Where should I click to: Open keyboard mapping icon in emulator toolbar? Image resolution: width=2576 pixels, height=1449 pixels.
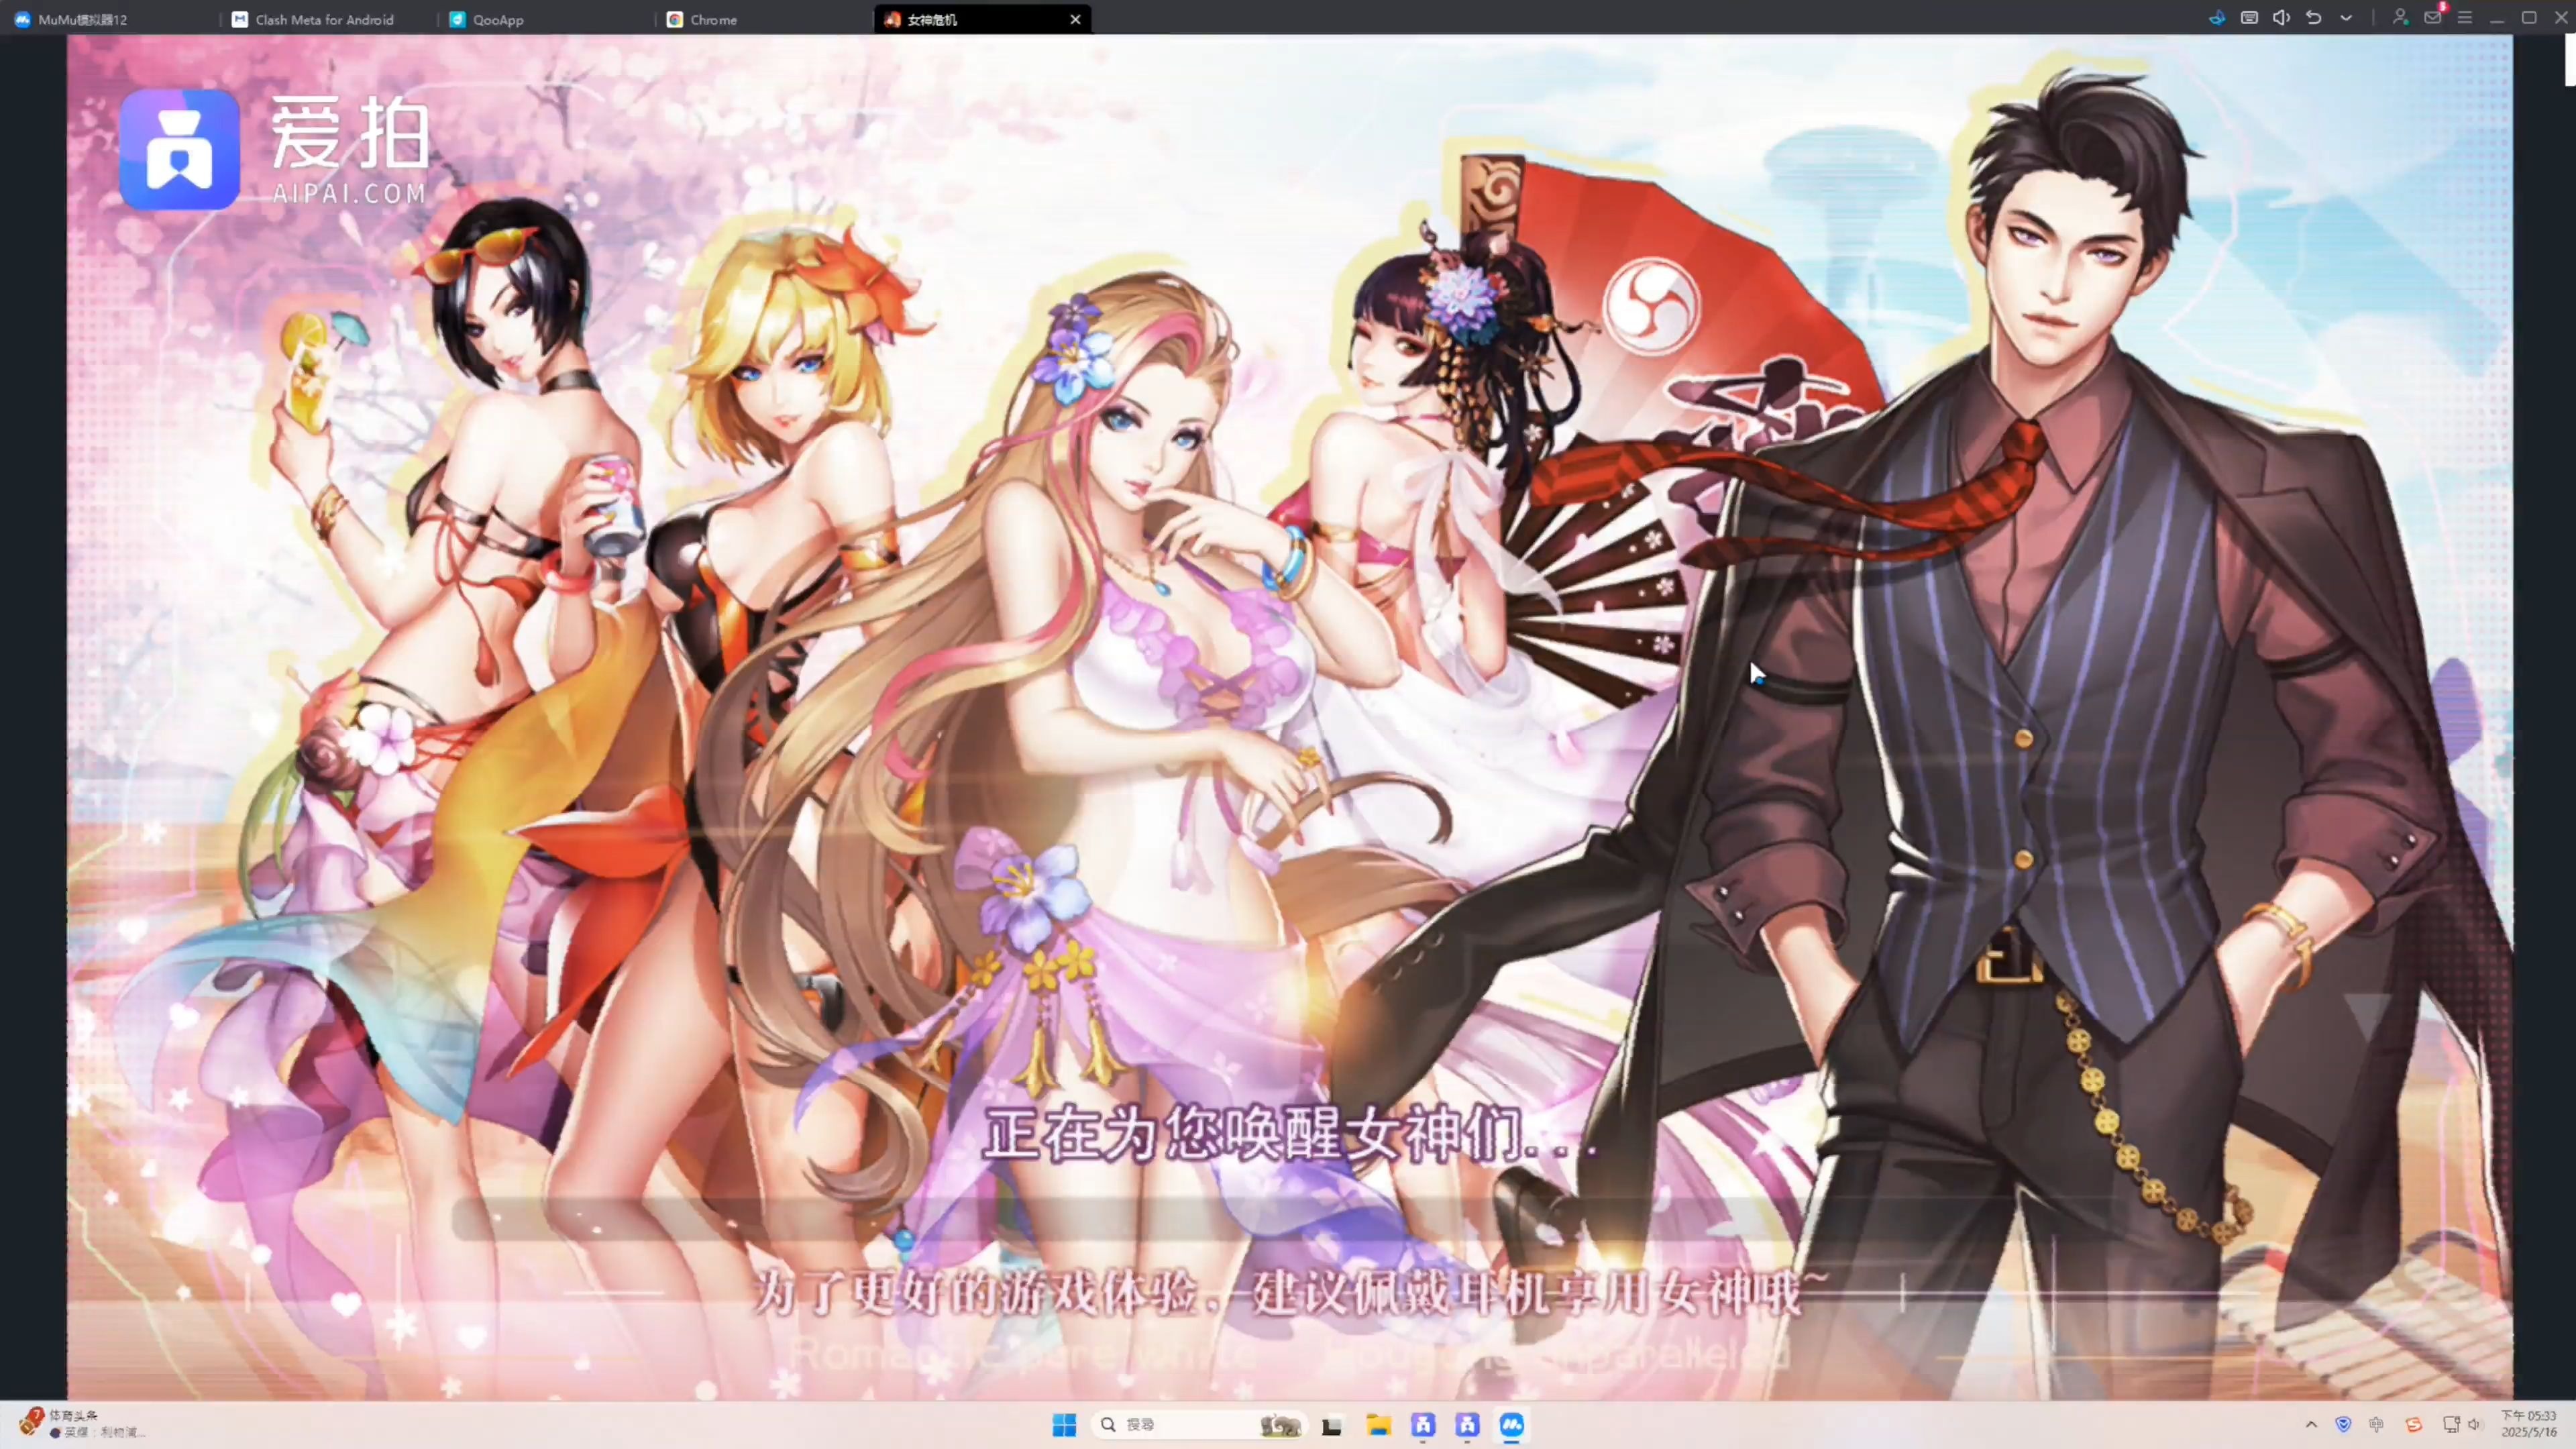click(x=2249, y=18)
